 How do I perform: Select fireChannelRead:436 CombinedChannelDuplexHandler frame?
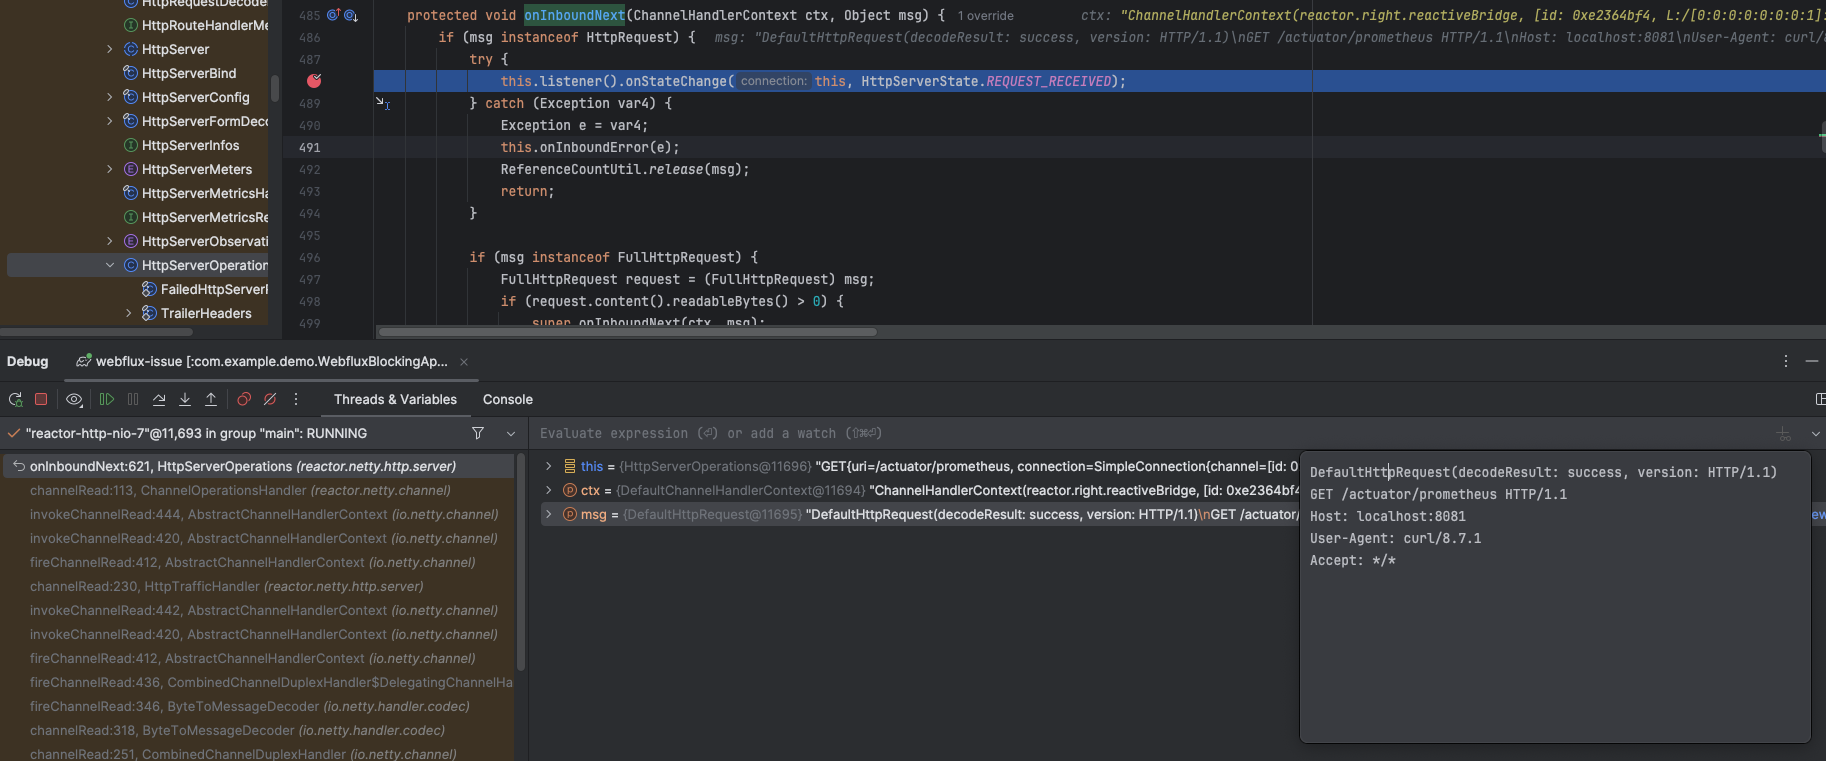258,682
